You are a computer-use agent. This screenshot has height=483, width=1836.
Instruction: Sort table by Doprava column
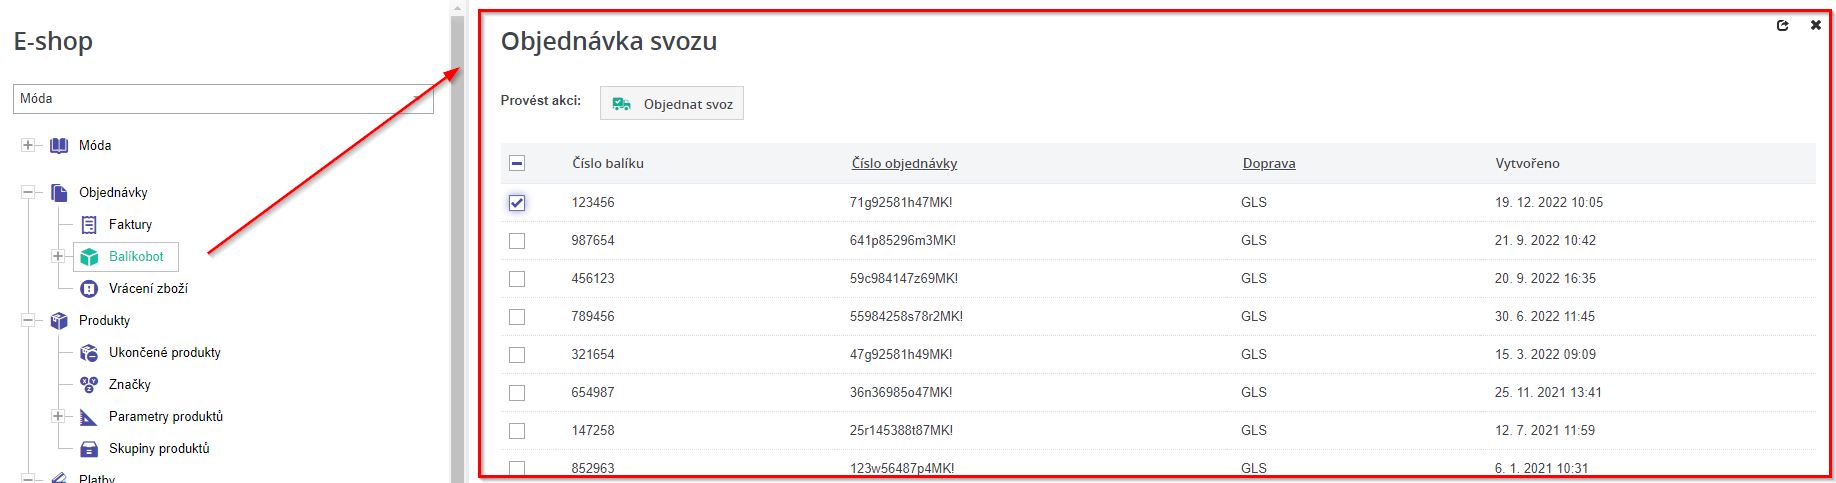point(1268,164)
